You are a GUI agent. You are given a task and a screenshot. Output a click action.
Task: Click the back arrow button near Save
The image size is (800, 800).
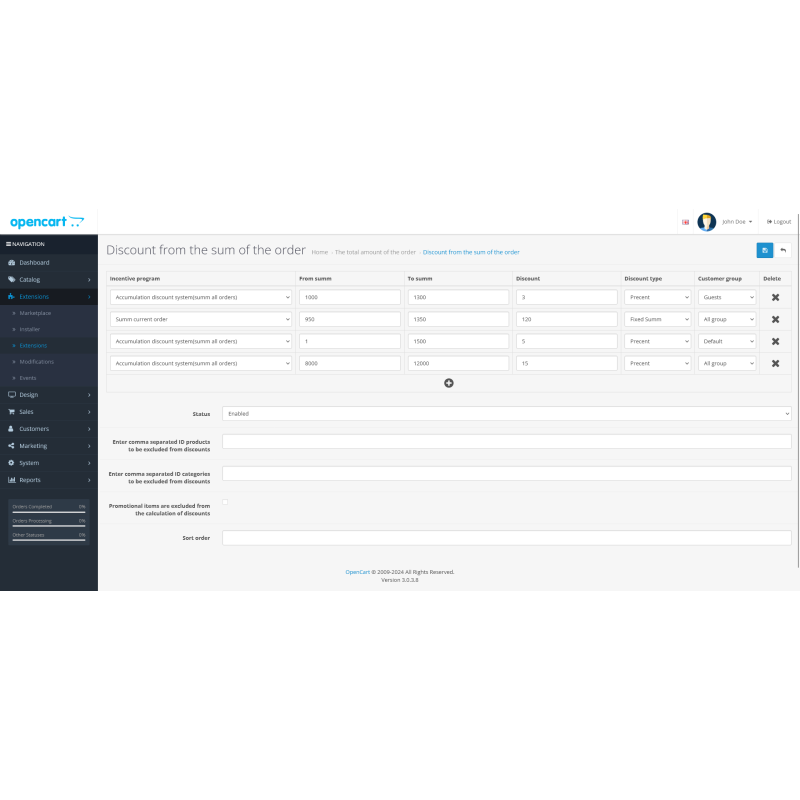tap(784, 250)
